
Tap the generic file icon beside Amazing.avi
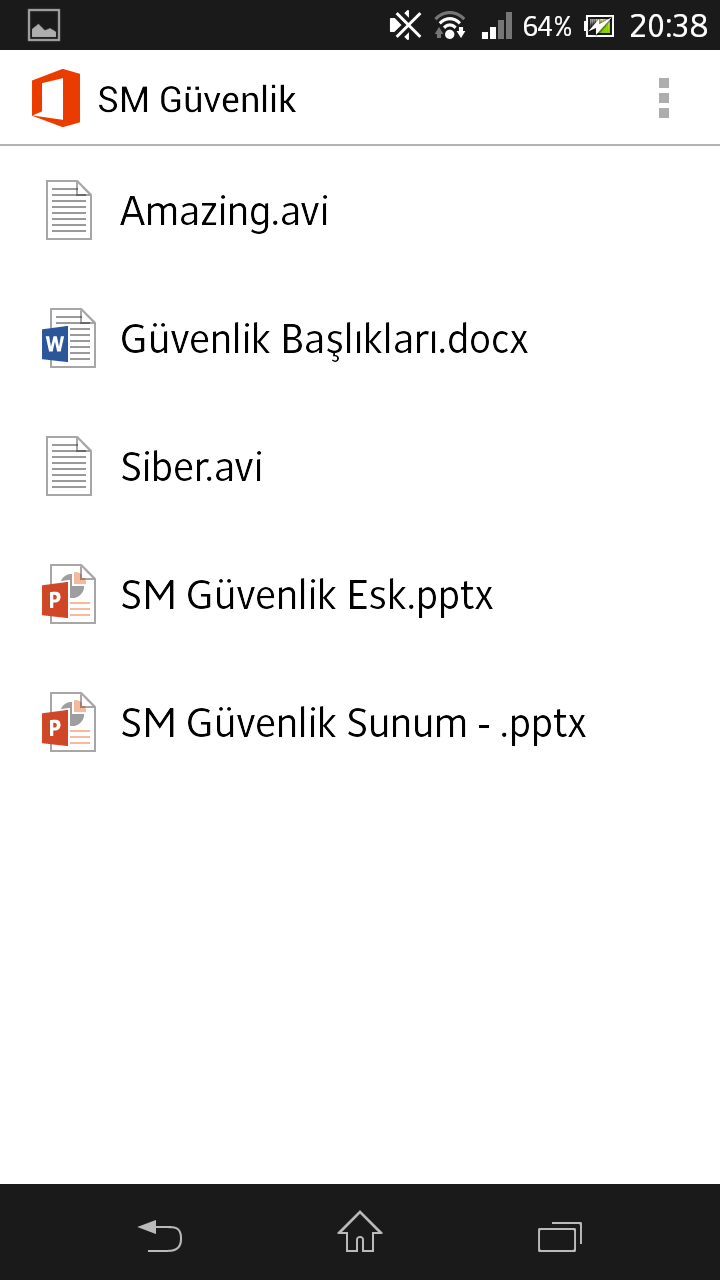tap(69, 210)
